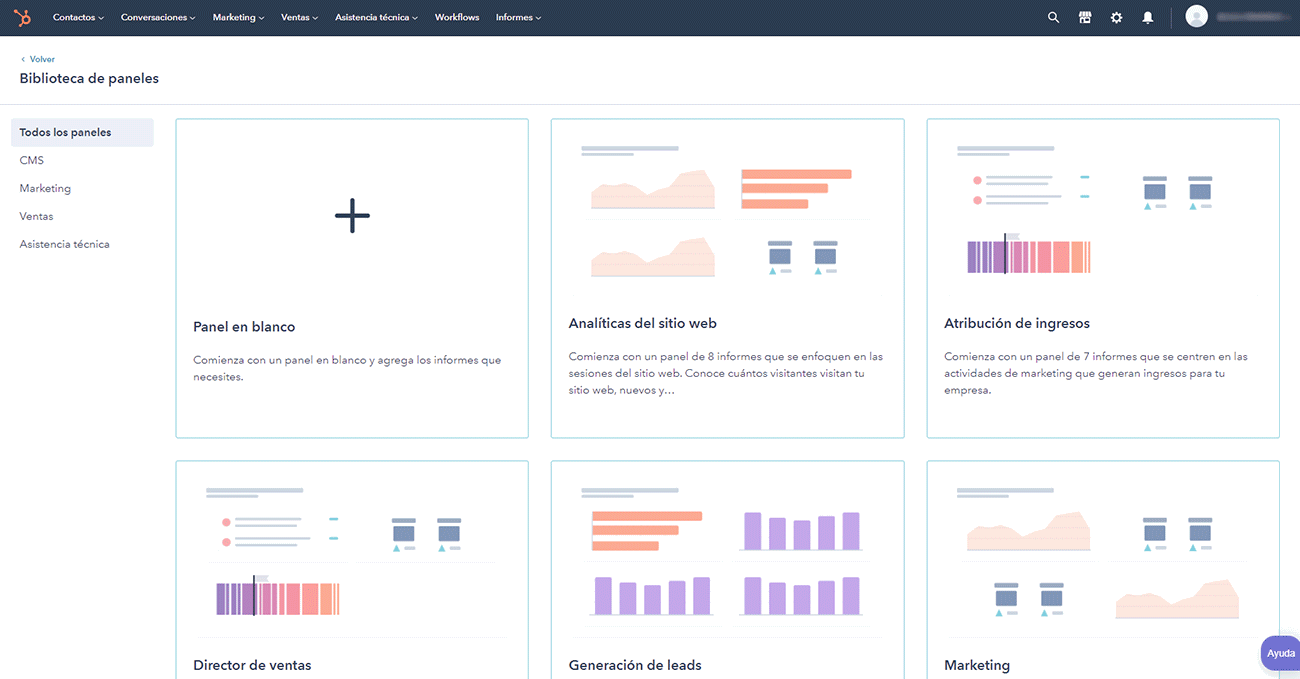Open the Workflows menu item
The height and width of the screenshot is (679, 1300).
click(456, 17)
